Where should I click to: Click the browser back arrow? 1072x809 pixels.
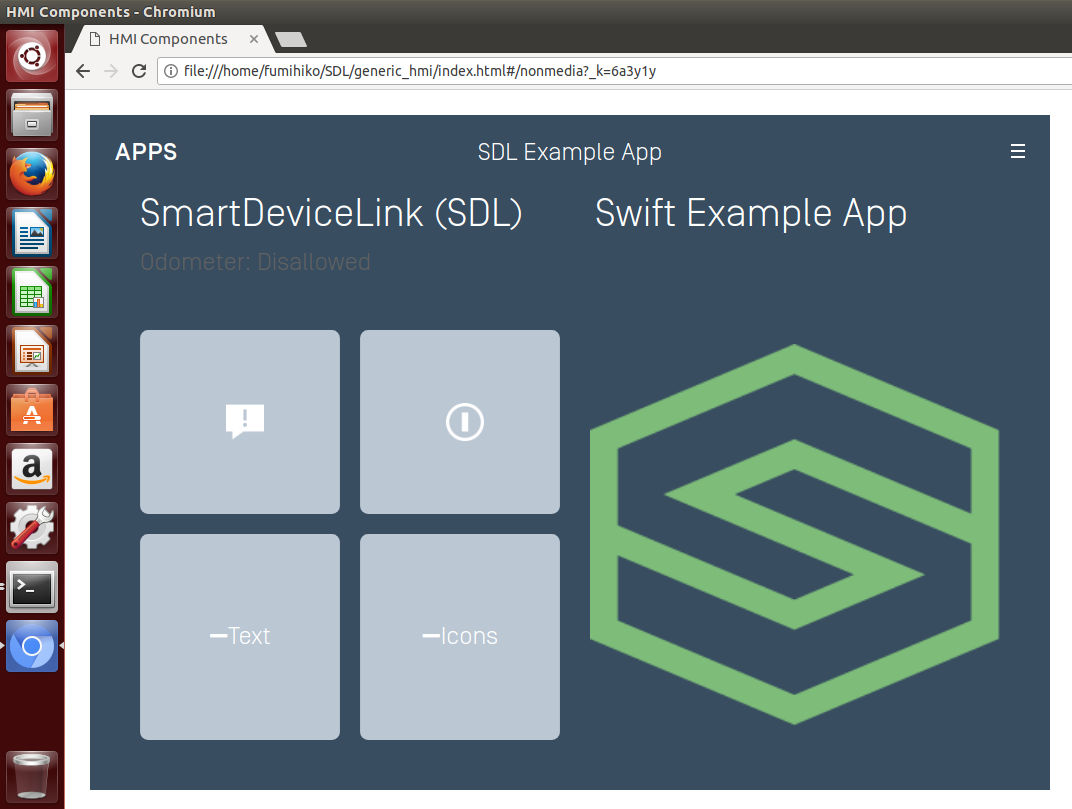(x=83, y=71)
